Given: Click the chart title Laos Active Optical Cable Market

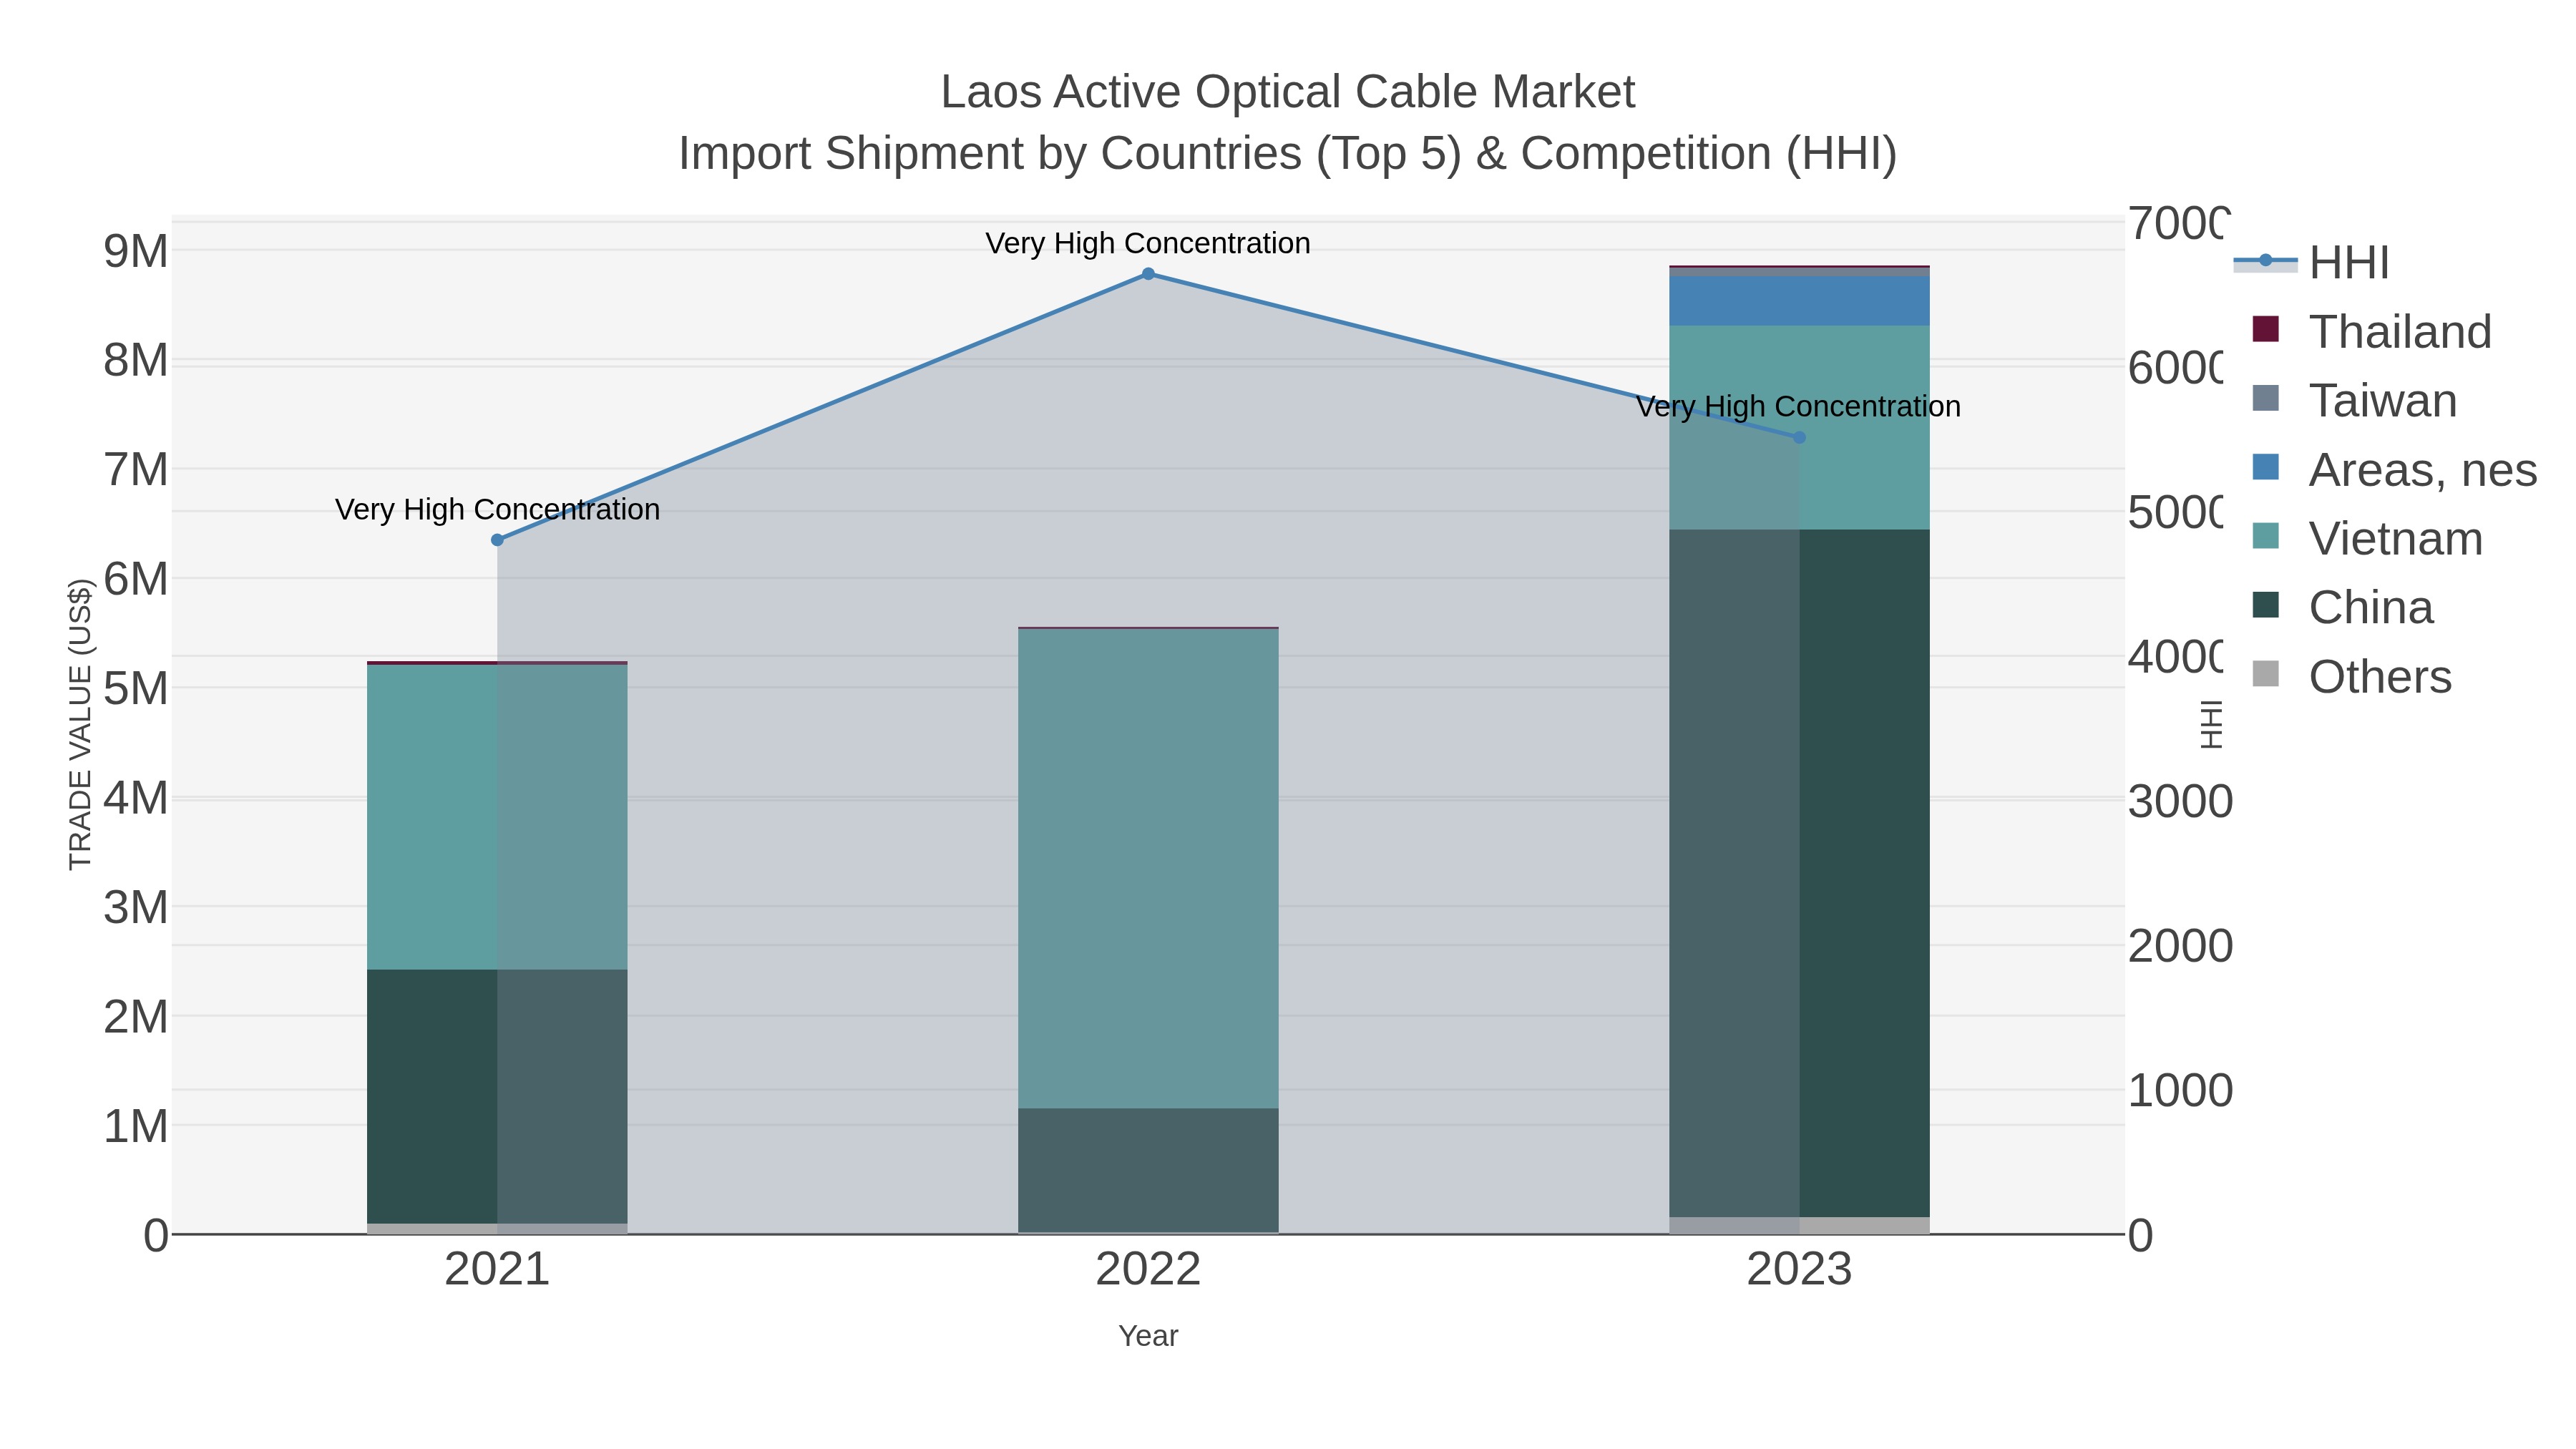Looking at the screenshot, I should point(1288,92).
